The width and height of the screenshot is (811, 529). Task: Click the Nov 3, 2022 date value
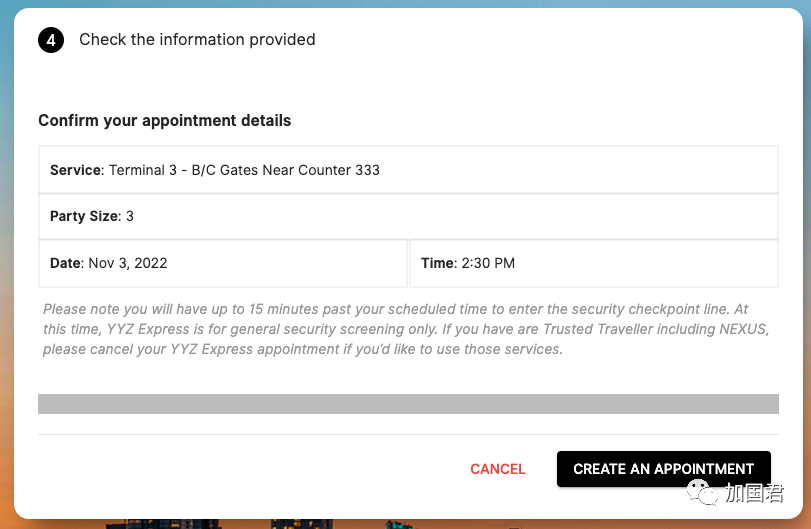coord(128,264)
